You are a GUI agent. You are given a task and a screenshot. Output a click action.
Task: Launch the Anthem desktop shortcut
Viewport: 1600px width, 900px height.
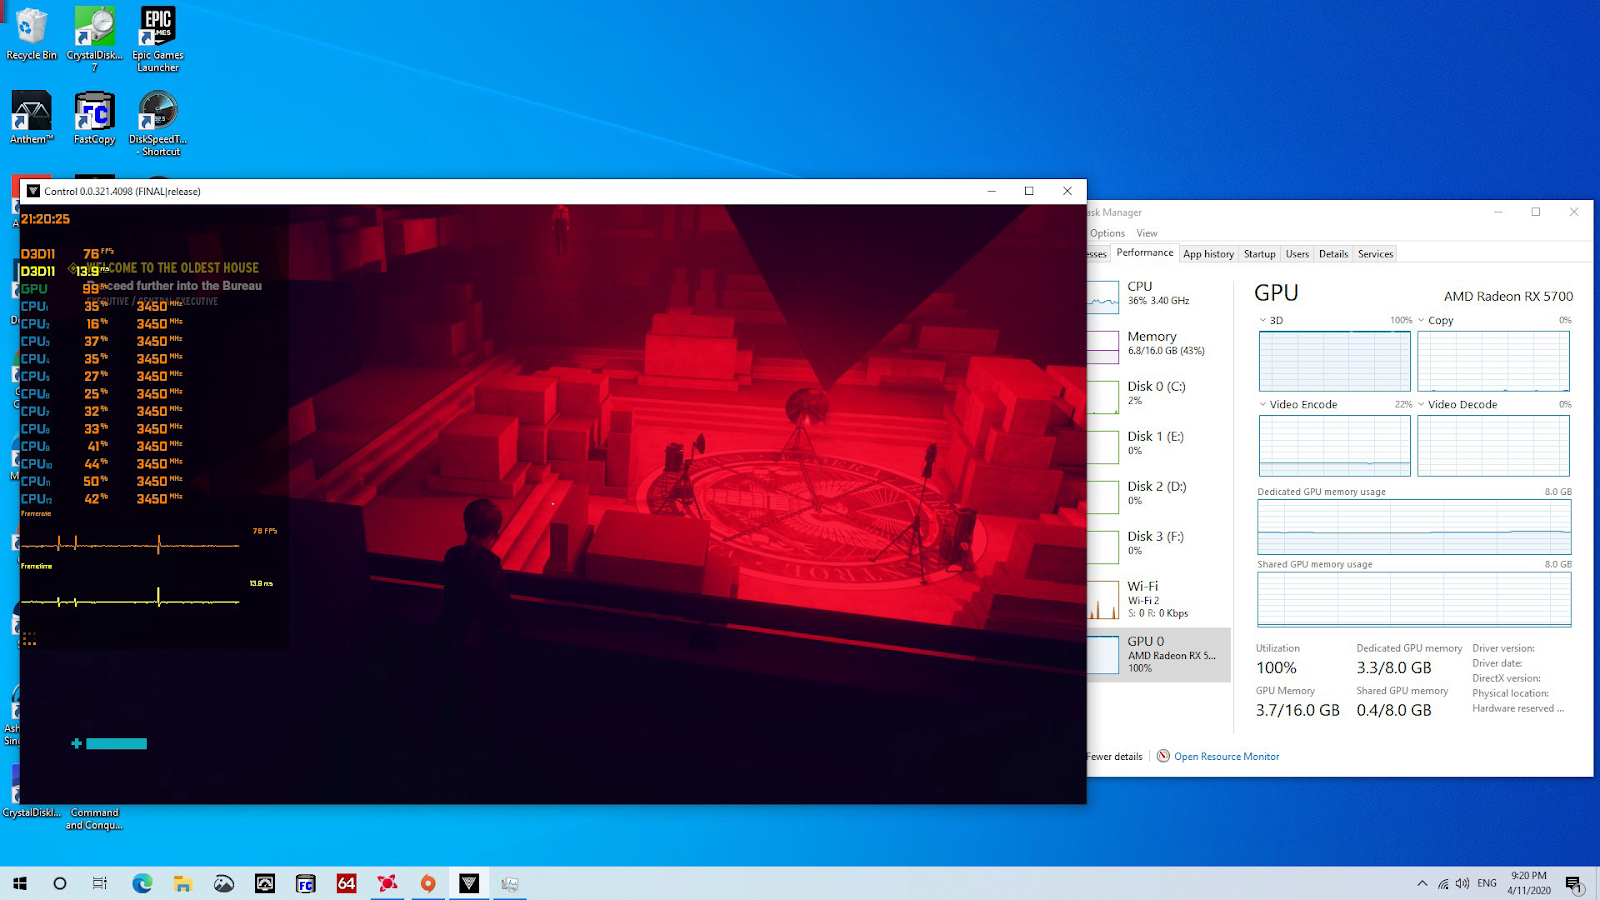pyautogui.click(x=31, y=118)
